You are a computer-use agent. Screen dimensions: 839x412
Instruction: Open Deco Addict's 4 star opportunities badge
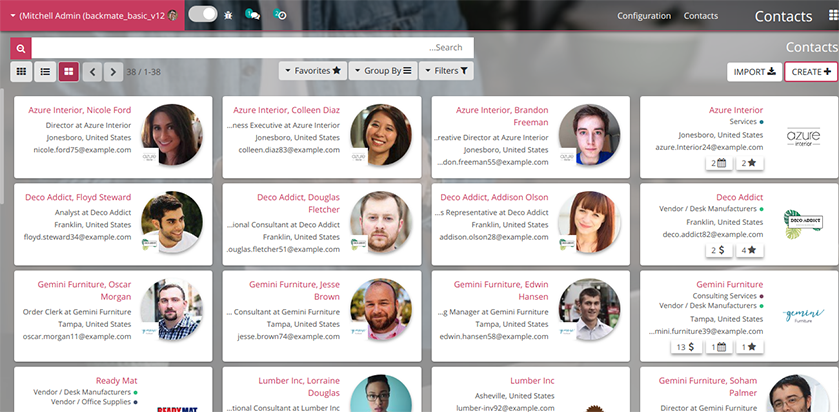750,250
